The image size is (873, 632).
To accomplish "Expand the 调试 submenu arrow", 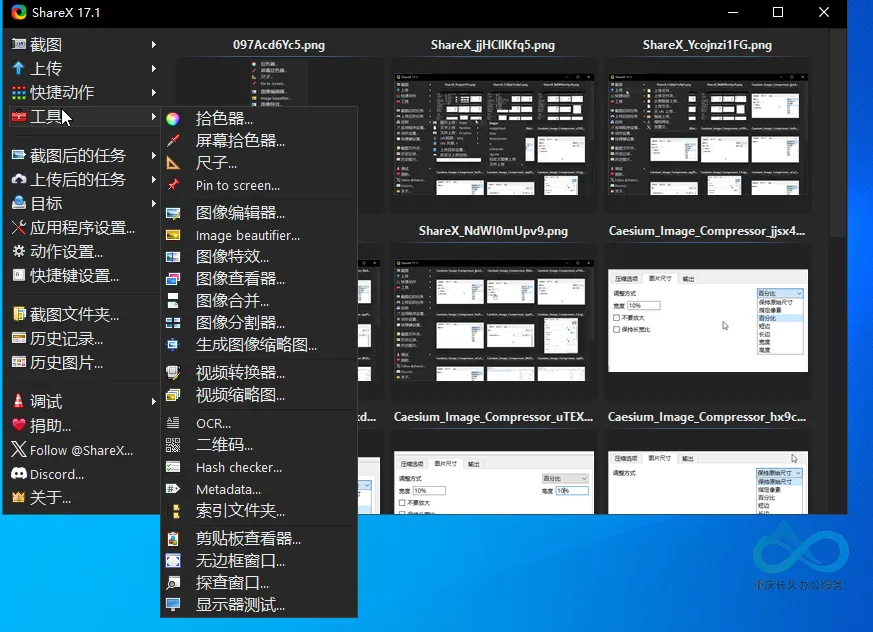I will [x=153, y=401].
